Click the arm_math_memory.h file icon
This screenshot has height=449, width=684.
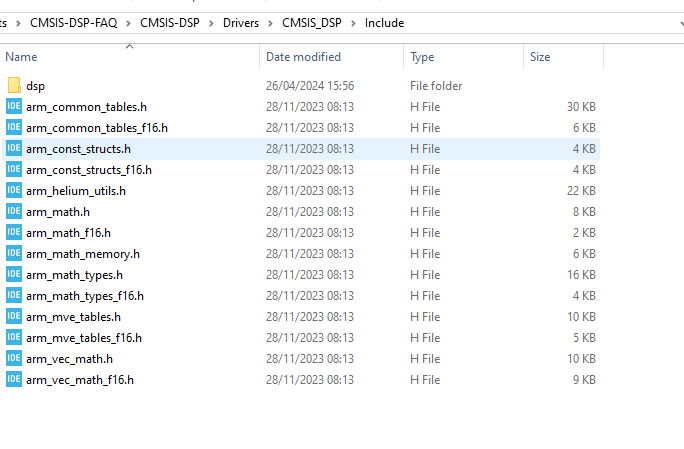coord(14,253)
